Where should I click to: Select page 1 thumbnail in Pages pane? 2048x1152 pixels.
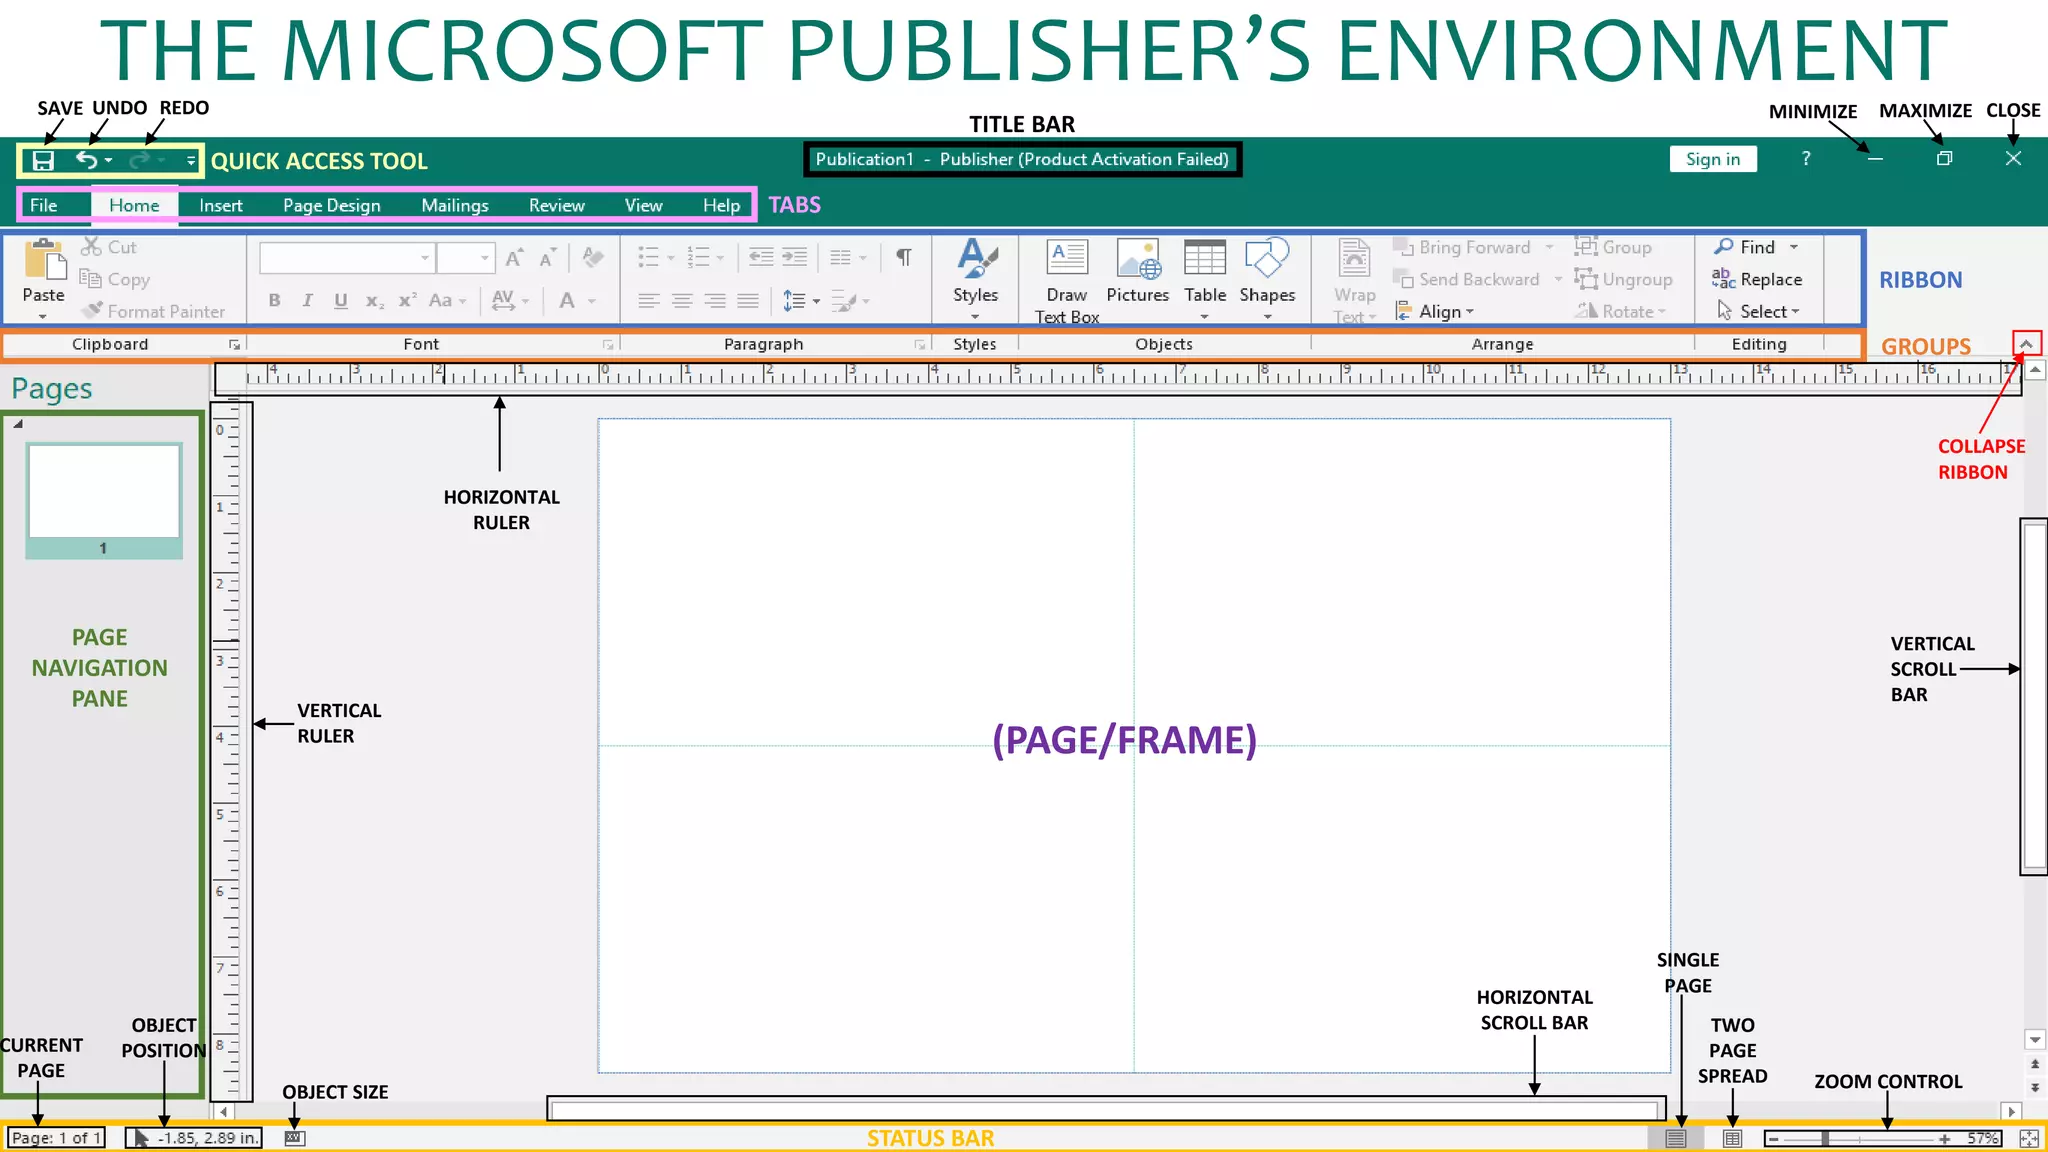104,492
